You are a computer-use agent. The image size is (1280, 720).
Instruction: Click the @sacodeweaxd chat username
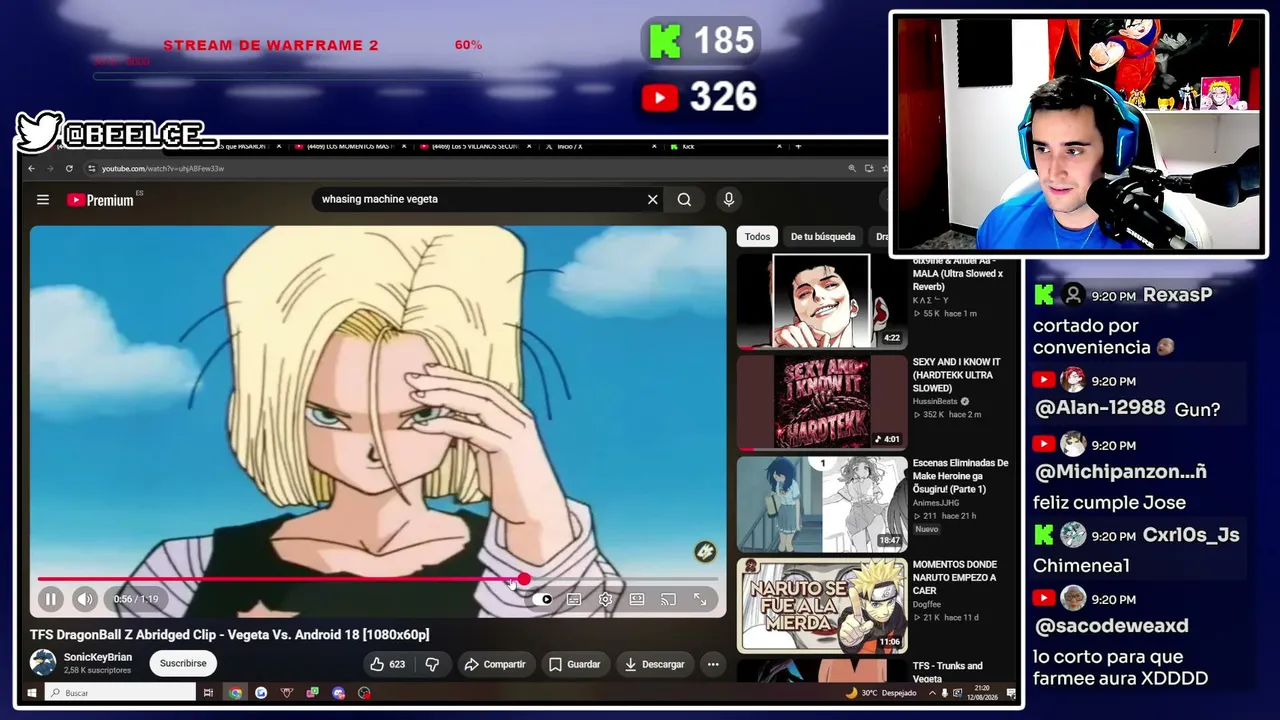coord(1111,626)
